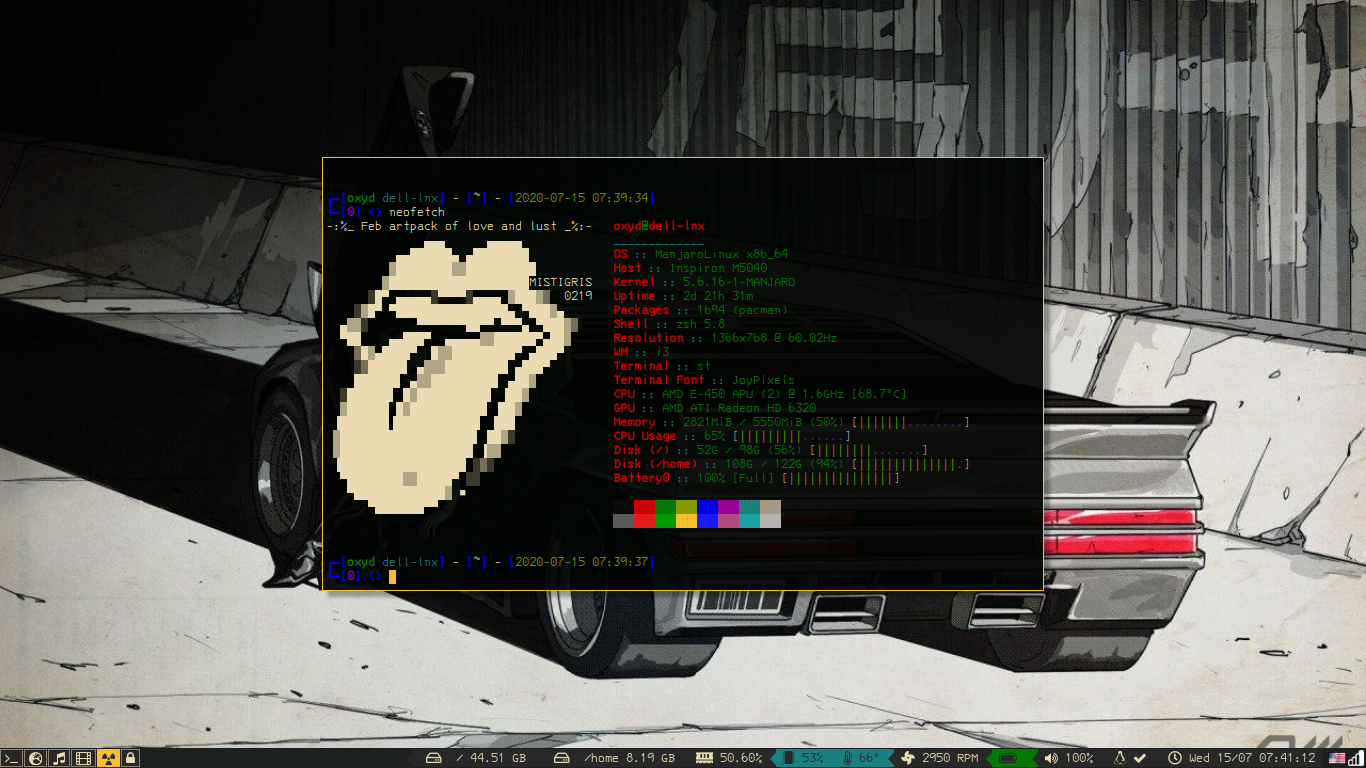Click the Tux penguin updates indicator
Screen dimensions: 1366x768
pyautogui.click(x=1120, y=758)
